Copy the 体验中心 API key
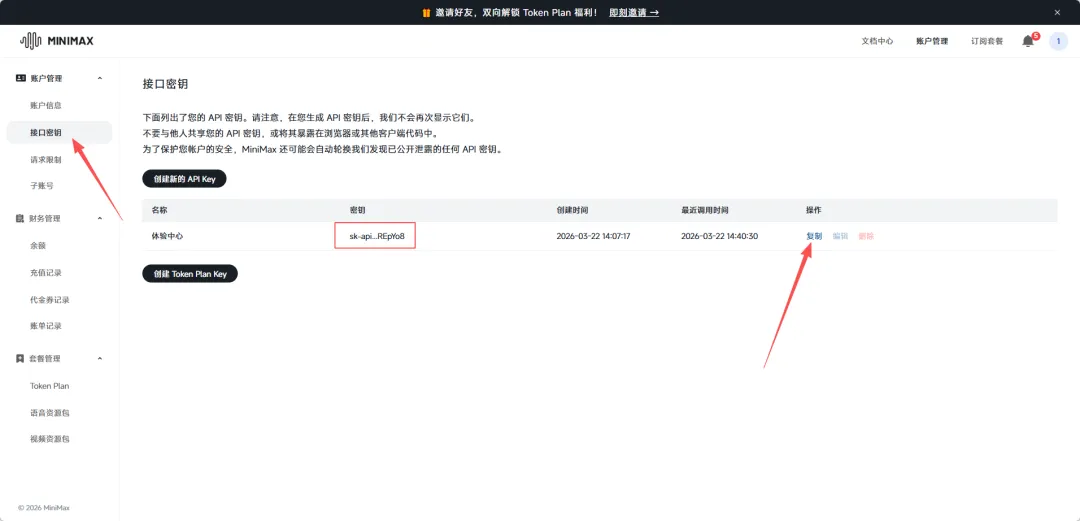1080x521 pixels. pyautogui.click(x=814, y=236)
